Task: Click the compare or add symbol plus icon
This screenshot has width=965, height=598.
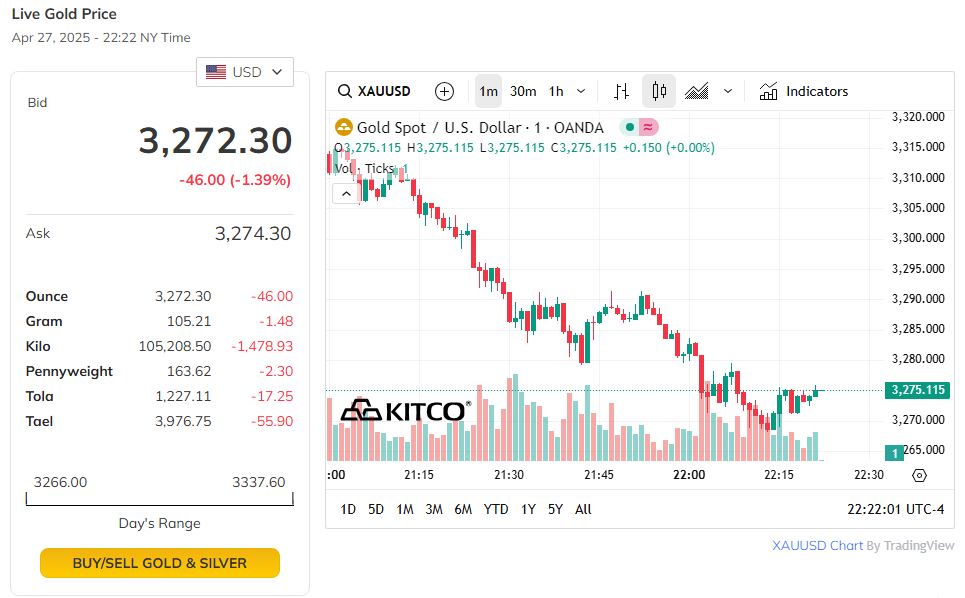Action: click(445, 91)
